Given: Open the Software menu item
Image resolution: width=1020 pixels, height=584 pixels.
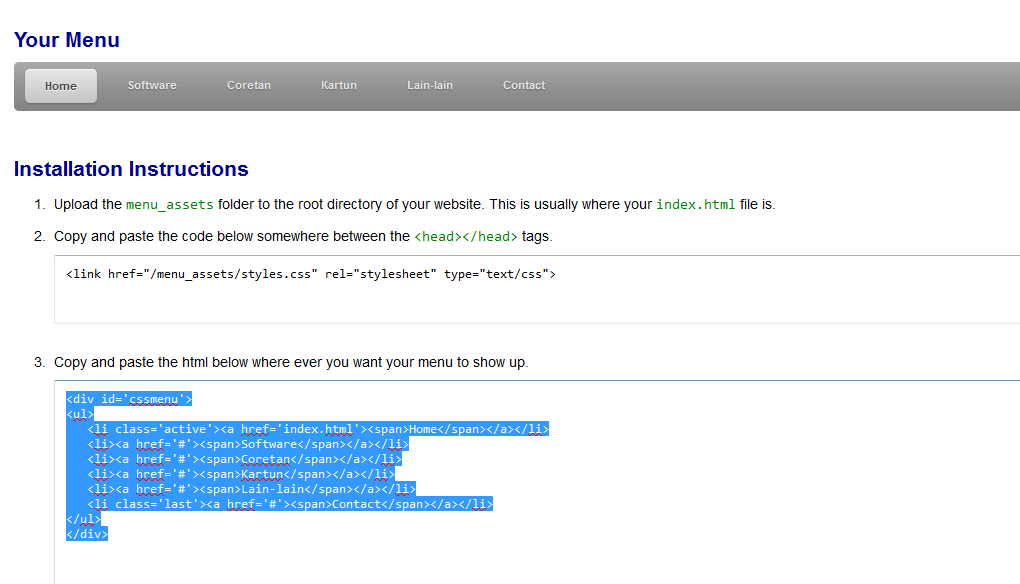Looking at the screenshot, I should click(x=152, y=86).
